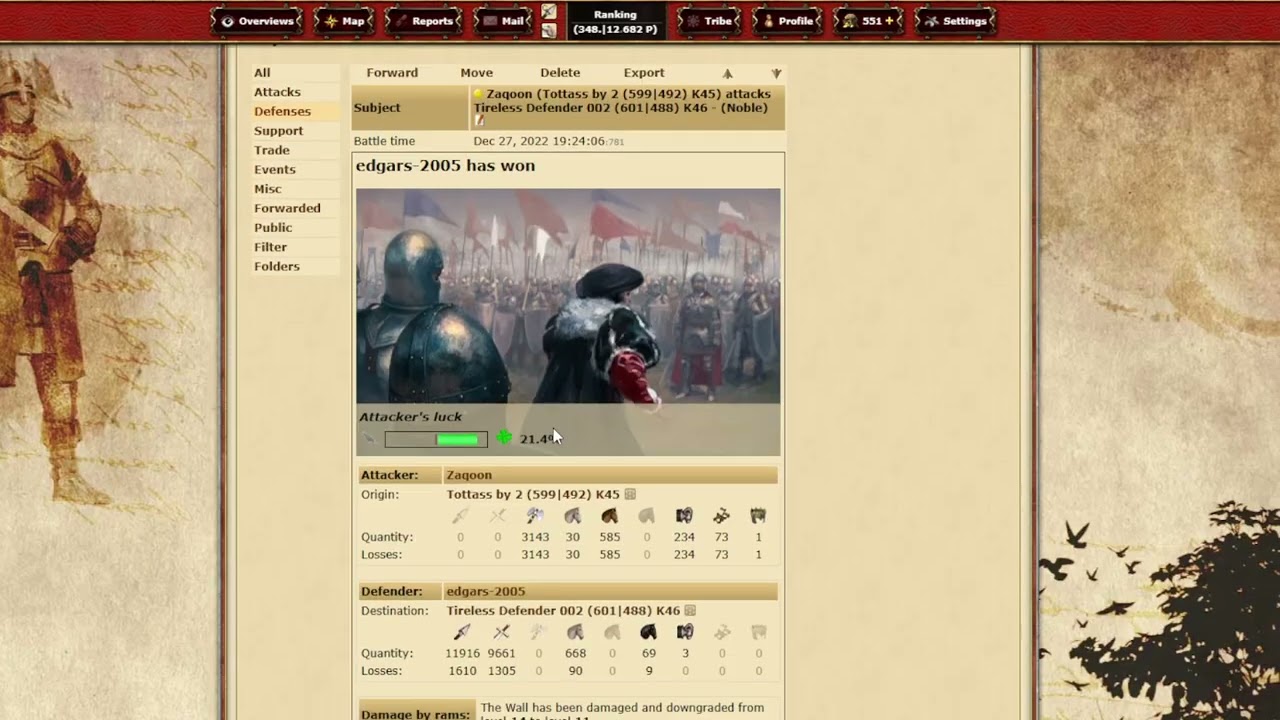
Task: Click attacker's scout unit icon
Action: (572, 516)
